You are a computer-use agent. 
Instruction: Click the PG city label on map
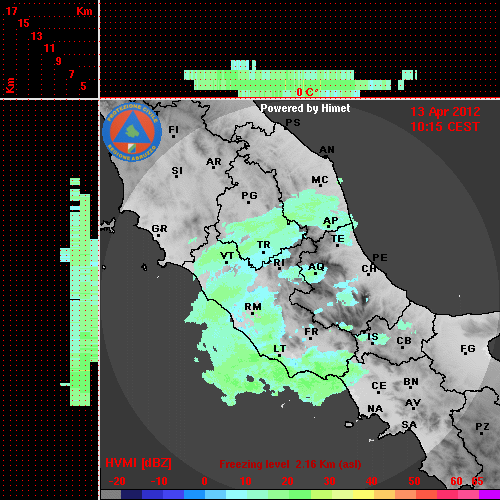tap(249, 195)
